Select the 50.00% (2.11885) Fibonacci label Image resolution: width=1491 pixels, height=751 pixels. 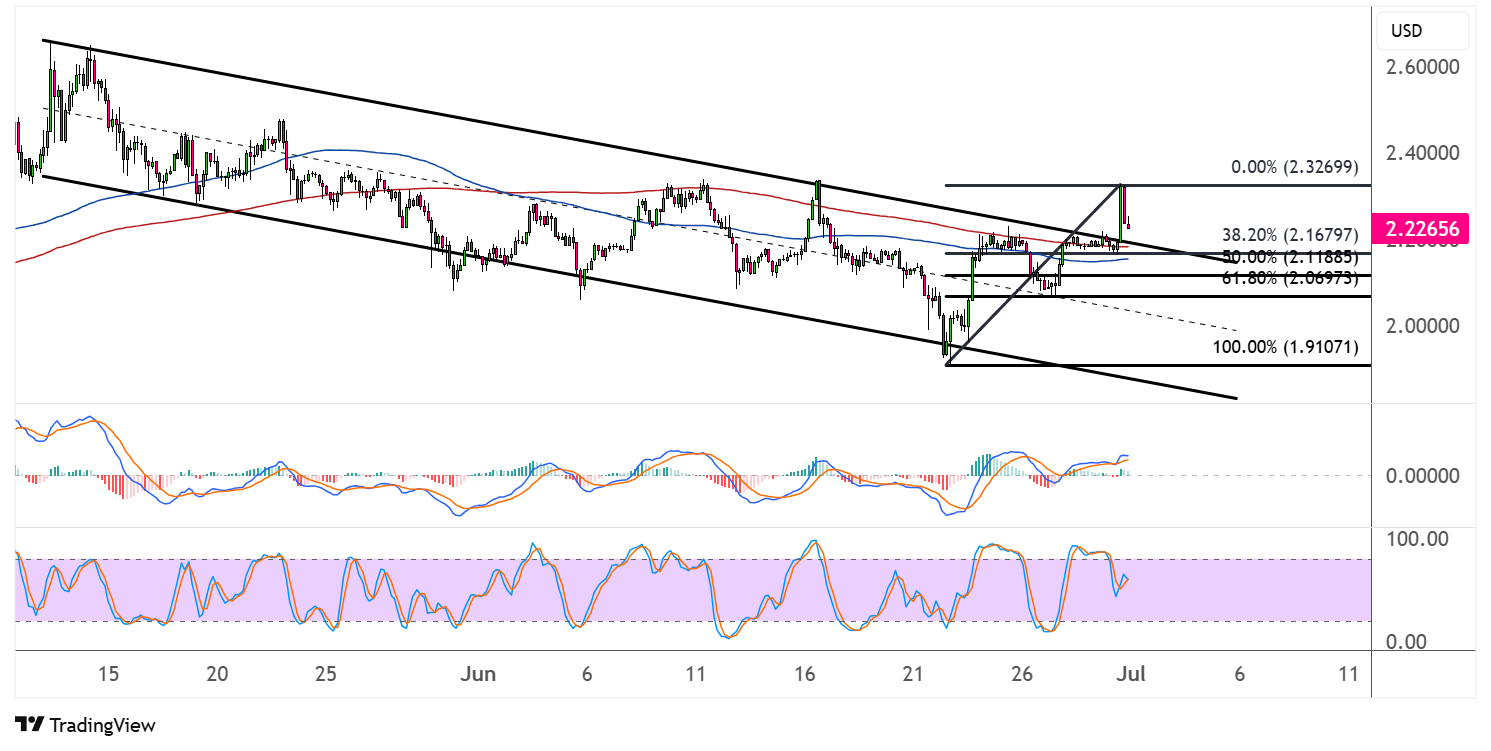pyautogui.click(x=1290, y=257)
